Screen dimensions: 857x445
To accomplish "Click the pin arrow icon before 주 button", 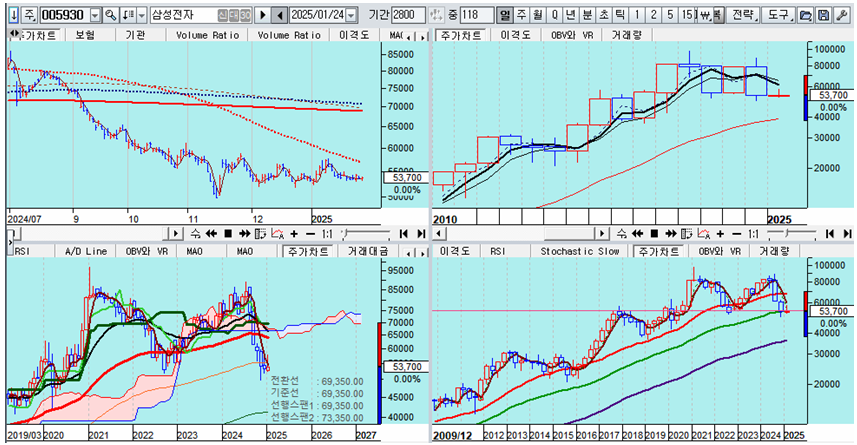I will click(x=14, y=15).
